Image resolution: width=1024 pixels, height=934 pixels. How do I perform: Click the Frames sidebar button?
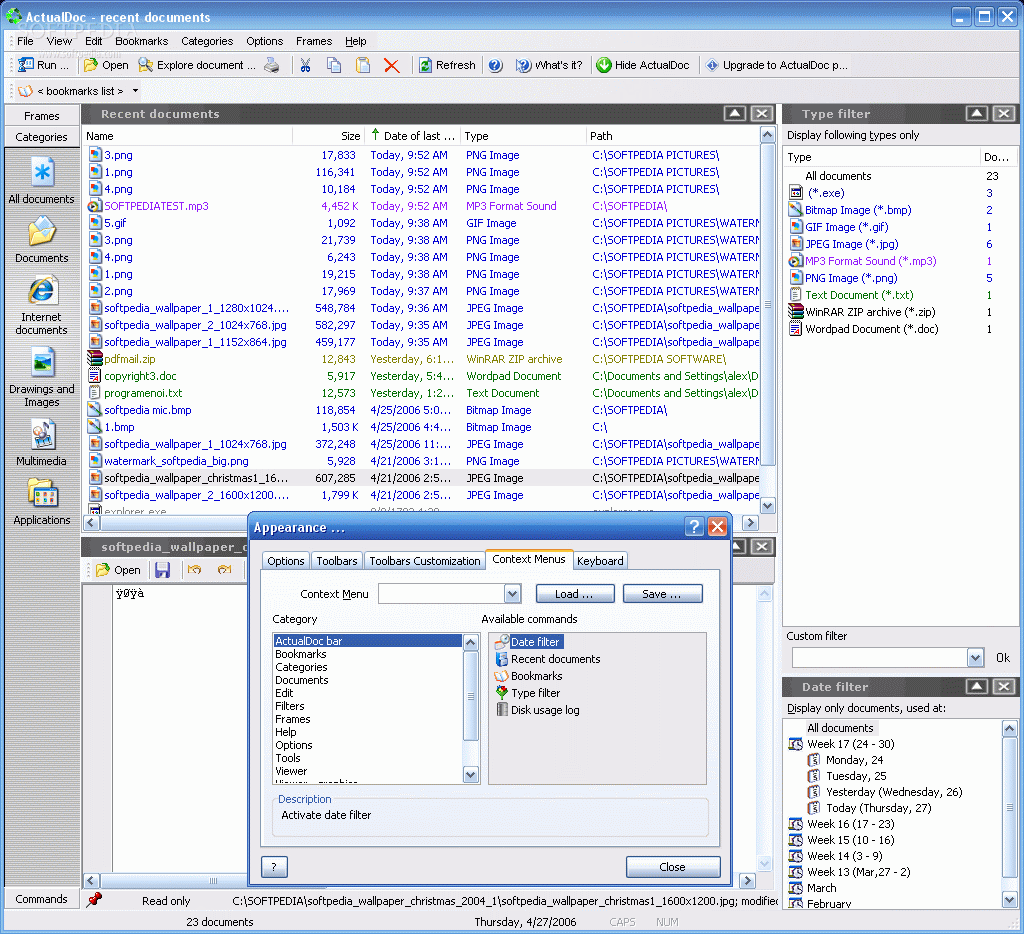click(x=42, y=116)
